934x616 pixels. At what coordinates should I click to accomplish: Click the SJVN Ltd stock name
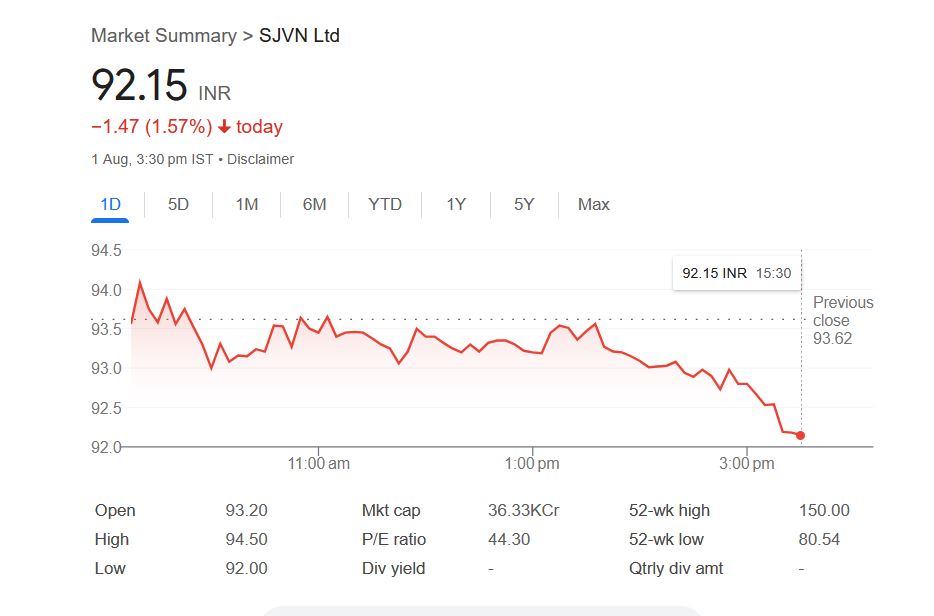pos(300,36)
